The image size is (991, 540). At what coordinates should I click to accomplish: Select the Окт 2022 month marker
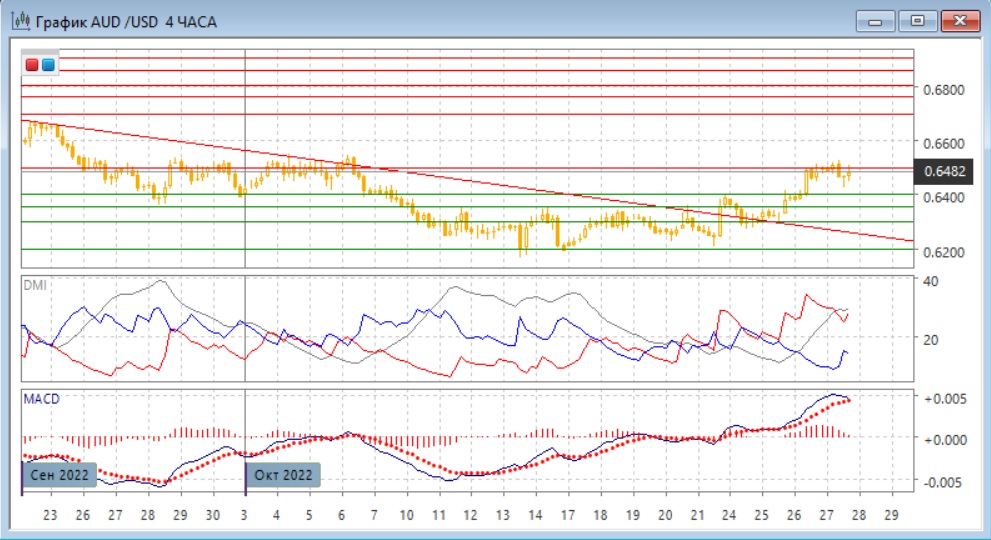[284, 475]
